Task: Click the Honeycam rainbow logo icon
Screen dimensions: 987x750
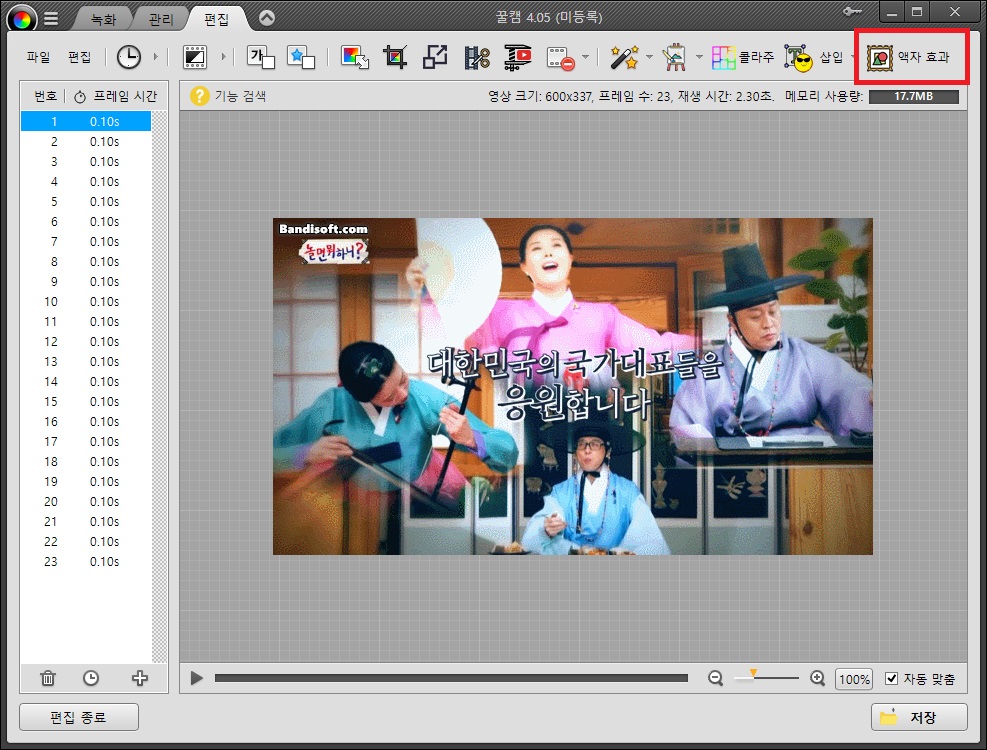Action: click(21, 20)
